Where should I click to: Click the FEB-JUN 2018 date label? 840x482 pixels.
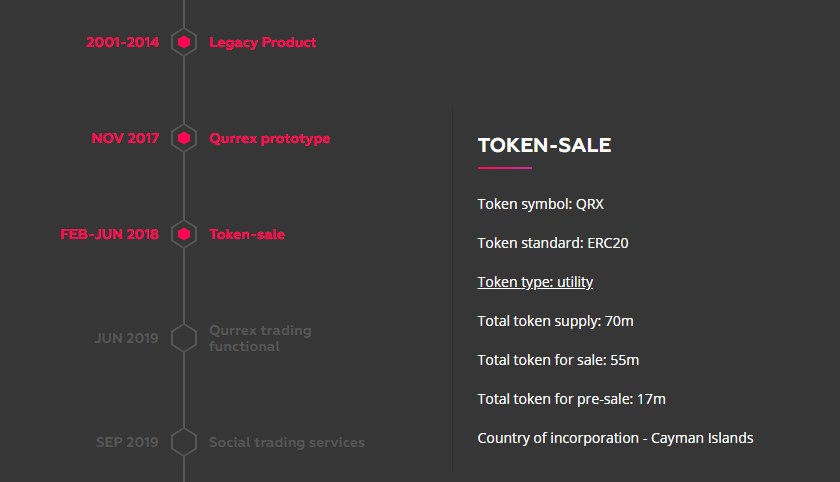point(109,234)
